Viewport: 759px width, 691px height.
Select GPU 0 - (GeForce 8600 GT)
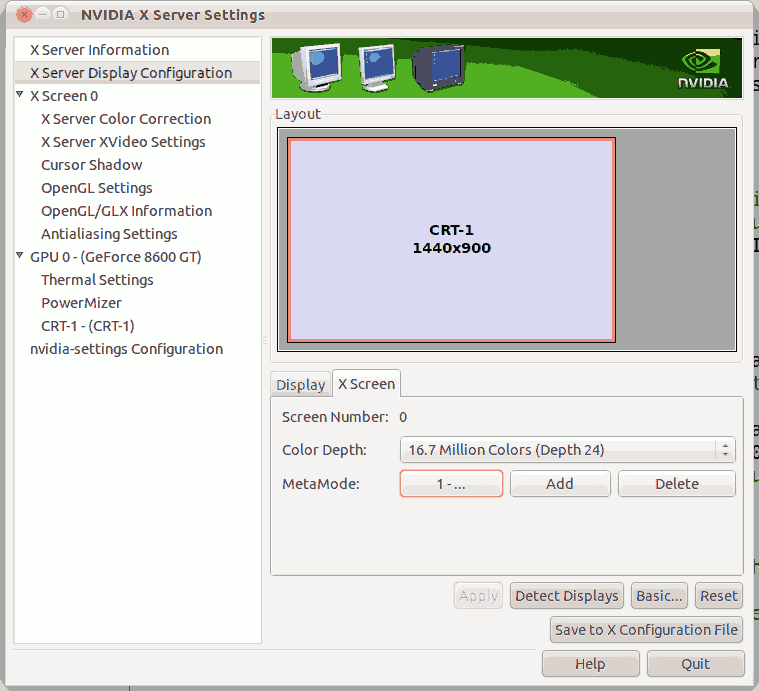pyautogui.click(x=116, y=257)
